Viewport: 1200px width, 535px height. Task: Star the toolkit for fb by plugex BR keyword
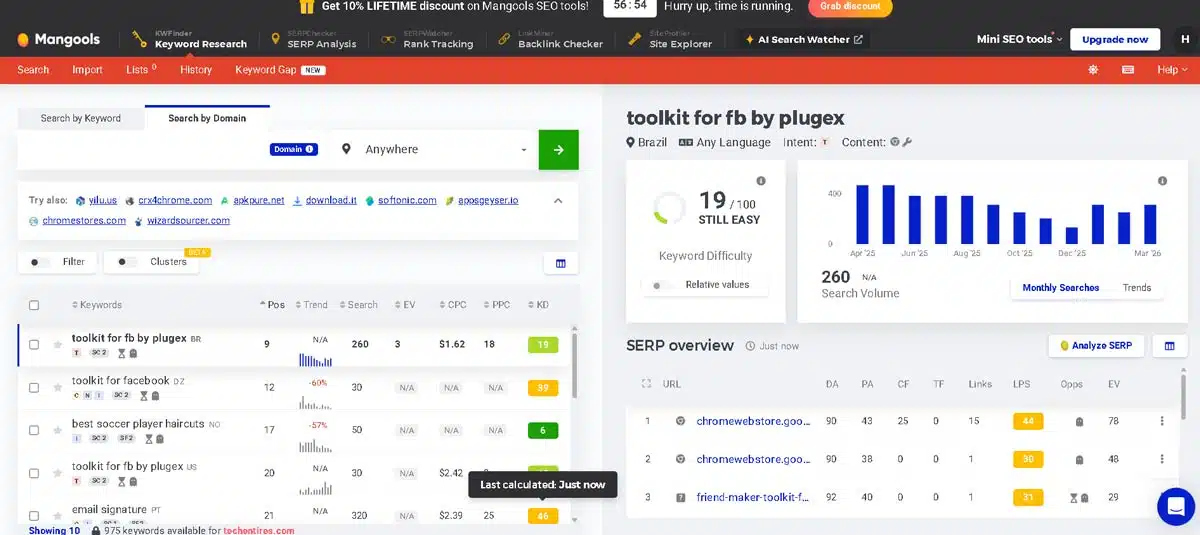point(59,343)
